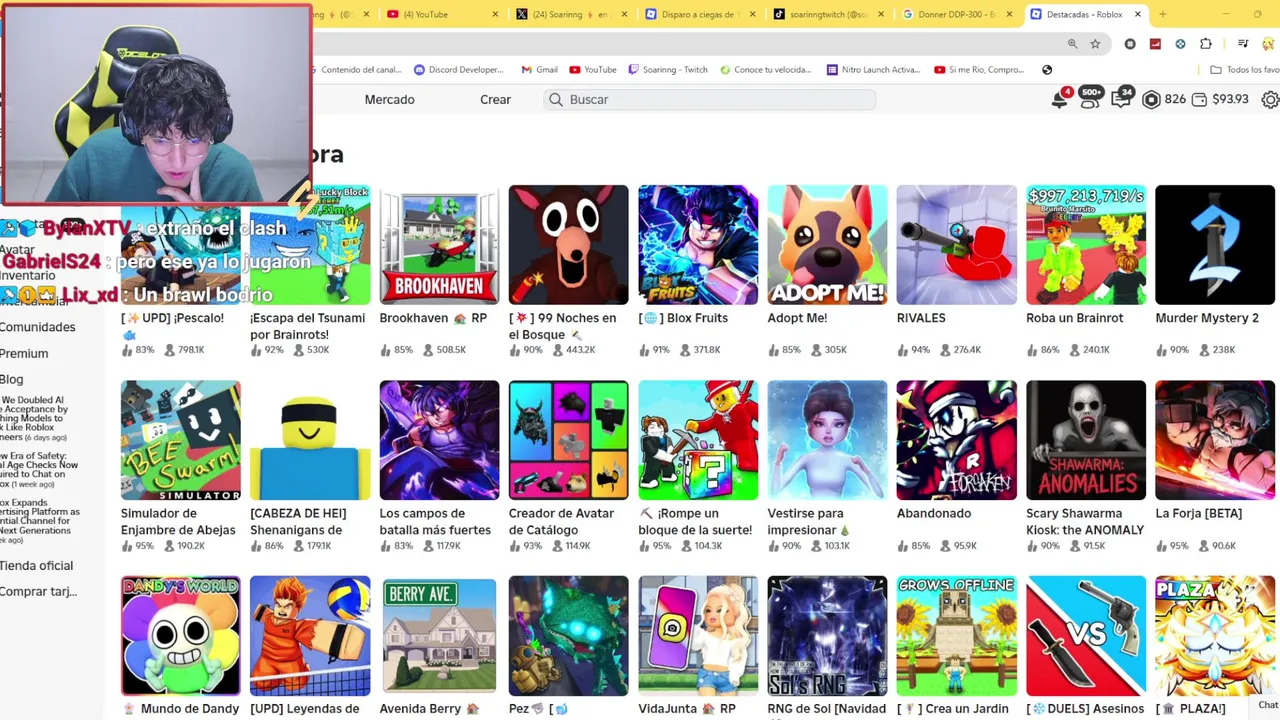The width and height of the screenshot is (1280, 720).
Task: Close the Destacadas - Roblox tab
Action: point(1138,14)
